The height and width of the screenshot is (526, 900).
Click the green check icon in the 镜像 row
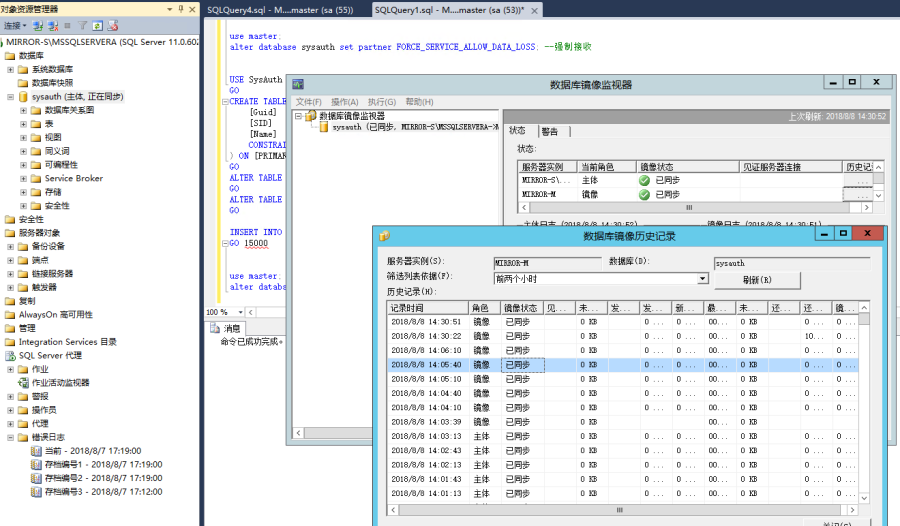(645, 195)
